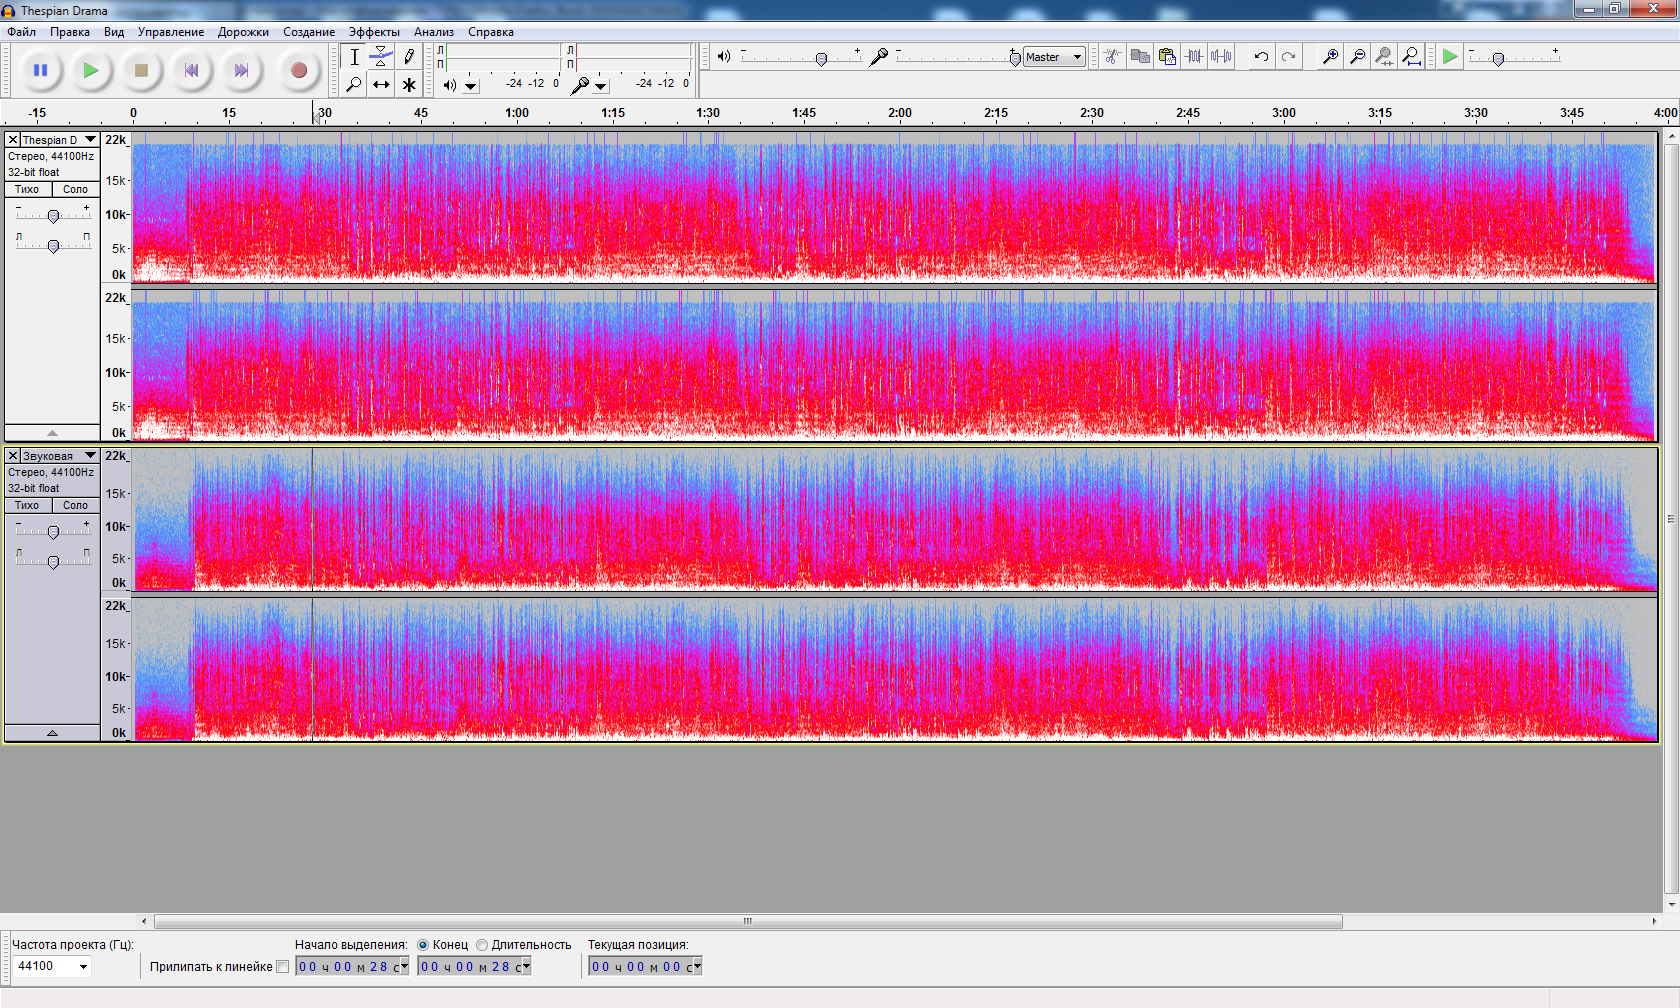Open the Анализ menu
The height and width of the screenshot is (1008, 1680).
[434, 32]
